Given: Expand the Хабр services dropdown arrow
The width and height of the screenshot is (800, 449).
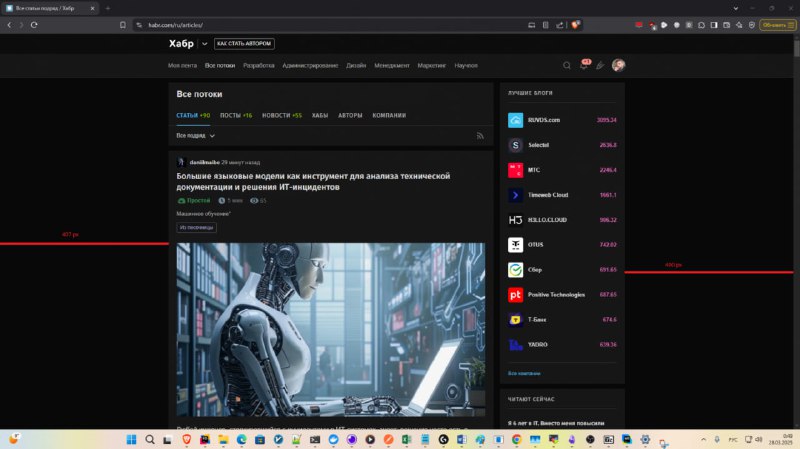Looking at the screenshot, I should [205, 44].
